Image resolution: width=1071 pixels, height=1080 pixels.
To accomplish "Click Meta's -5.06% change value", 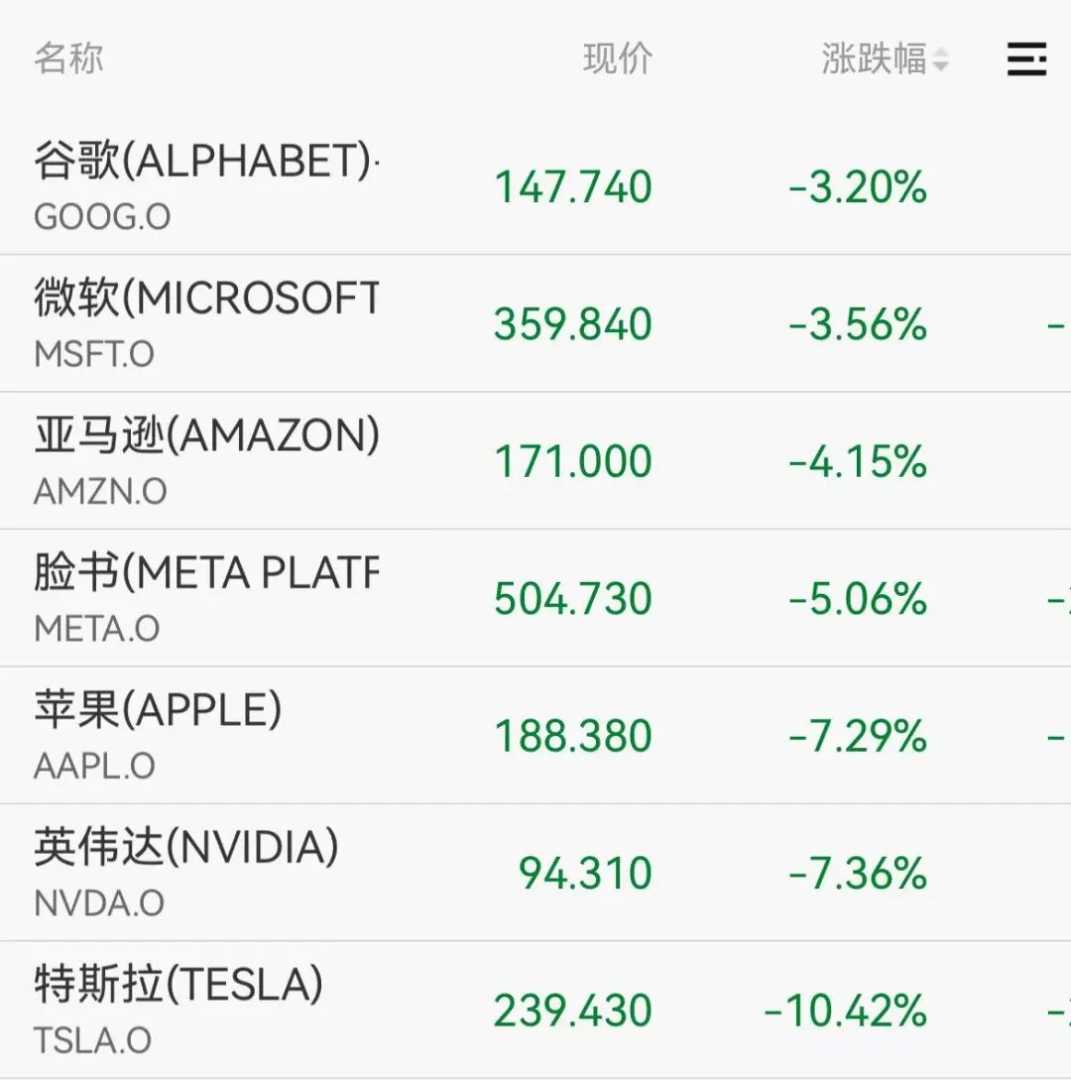I will (x=858, y=600).
